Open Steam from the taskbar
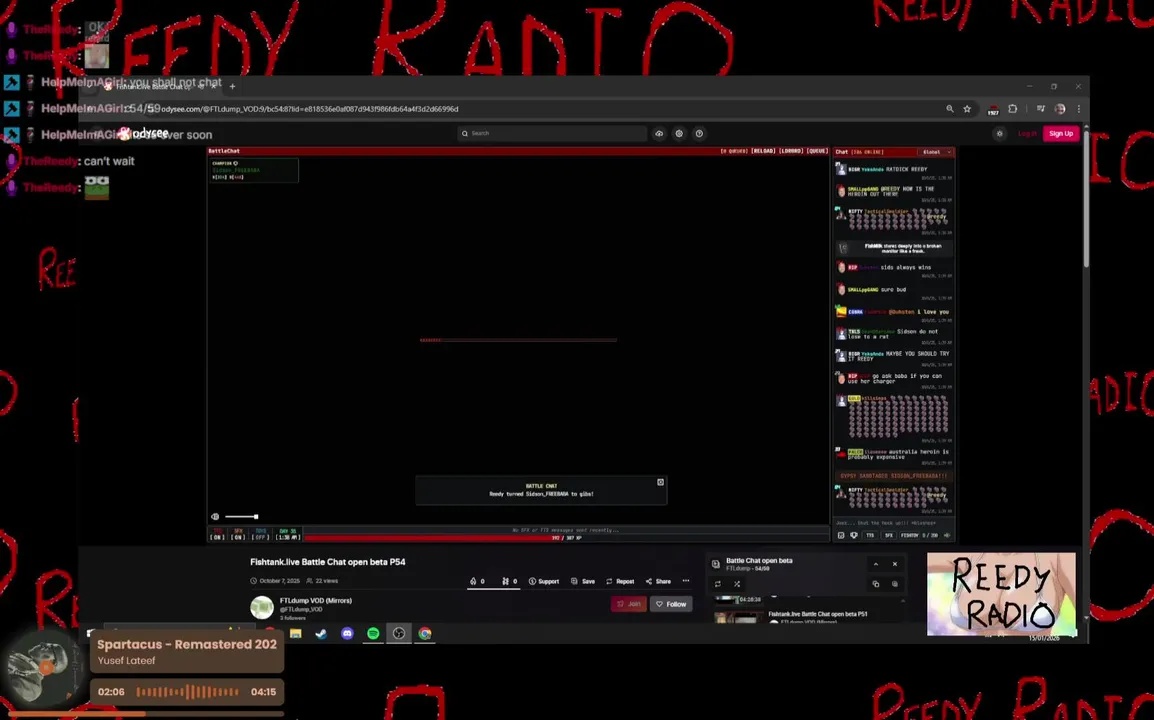The height and width of the screenshot is (720, 1154). click(322, 633)
